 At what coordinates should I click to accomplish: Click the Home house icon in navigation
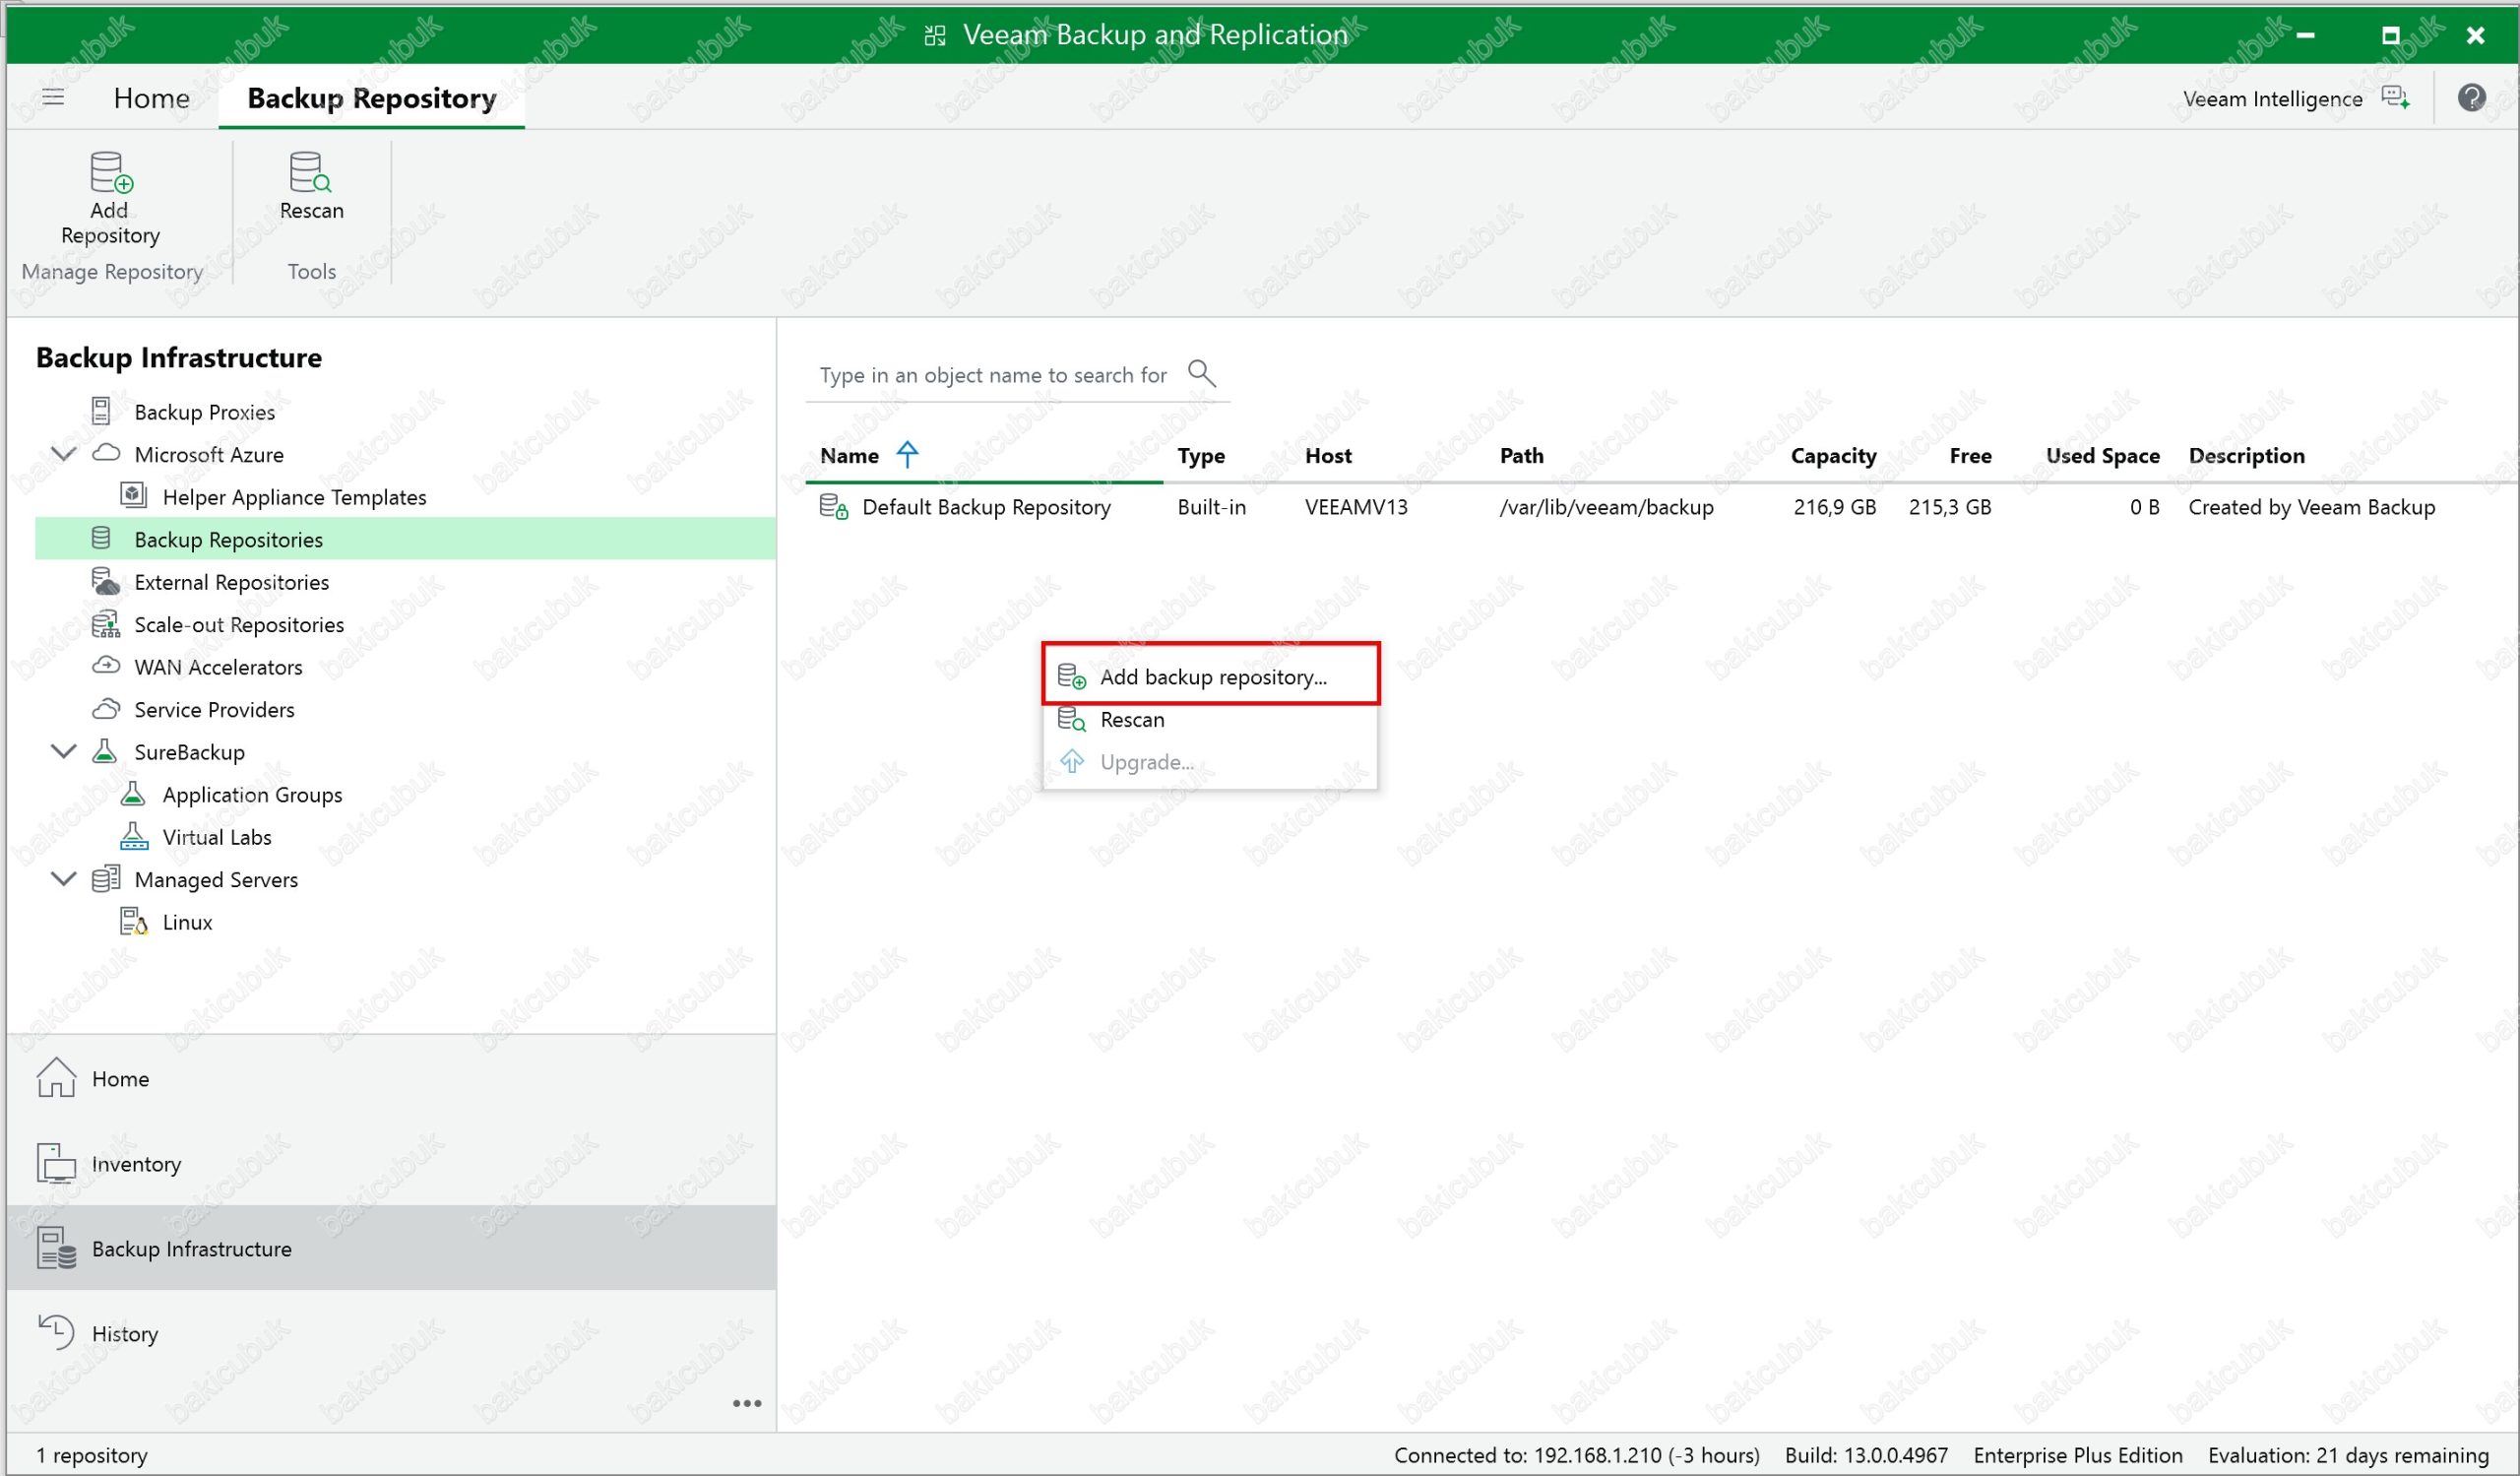point(56,1078)
